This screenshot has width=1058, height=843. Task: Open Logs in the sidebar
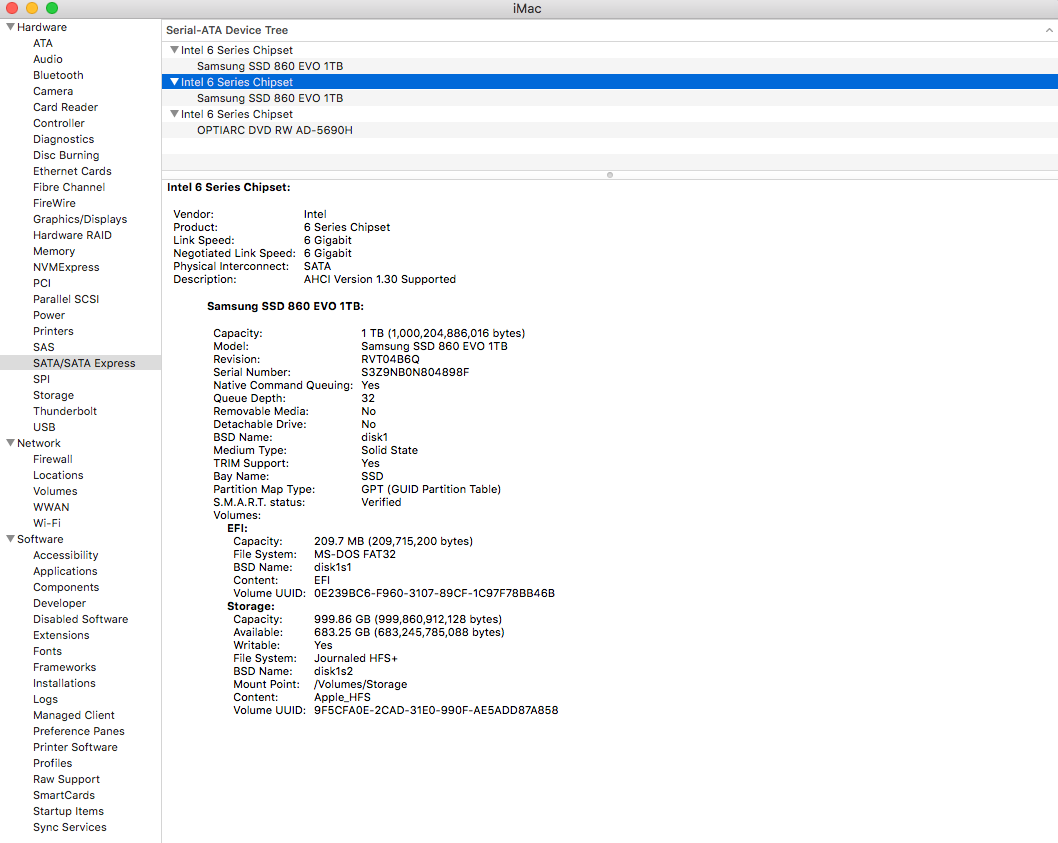(x=45, y=699)
